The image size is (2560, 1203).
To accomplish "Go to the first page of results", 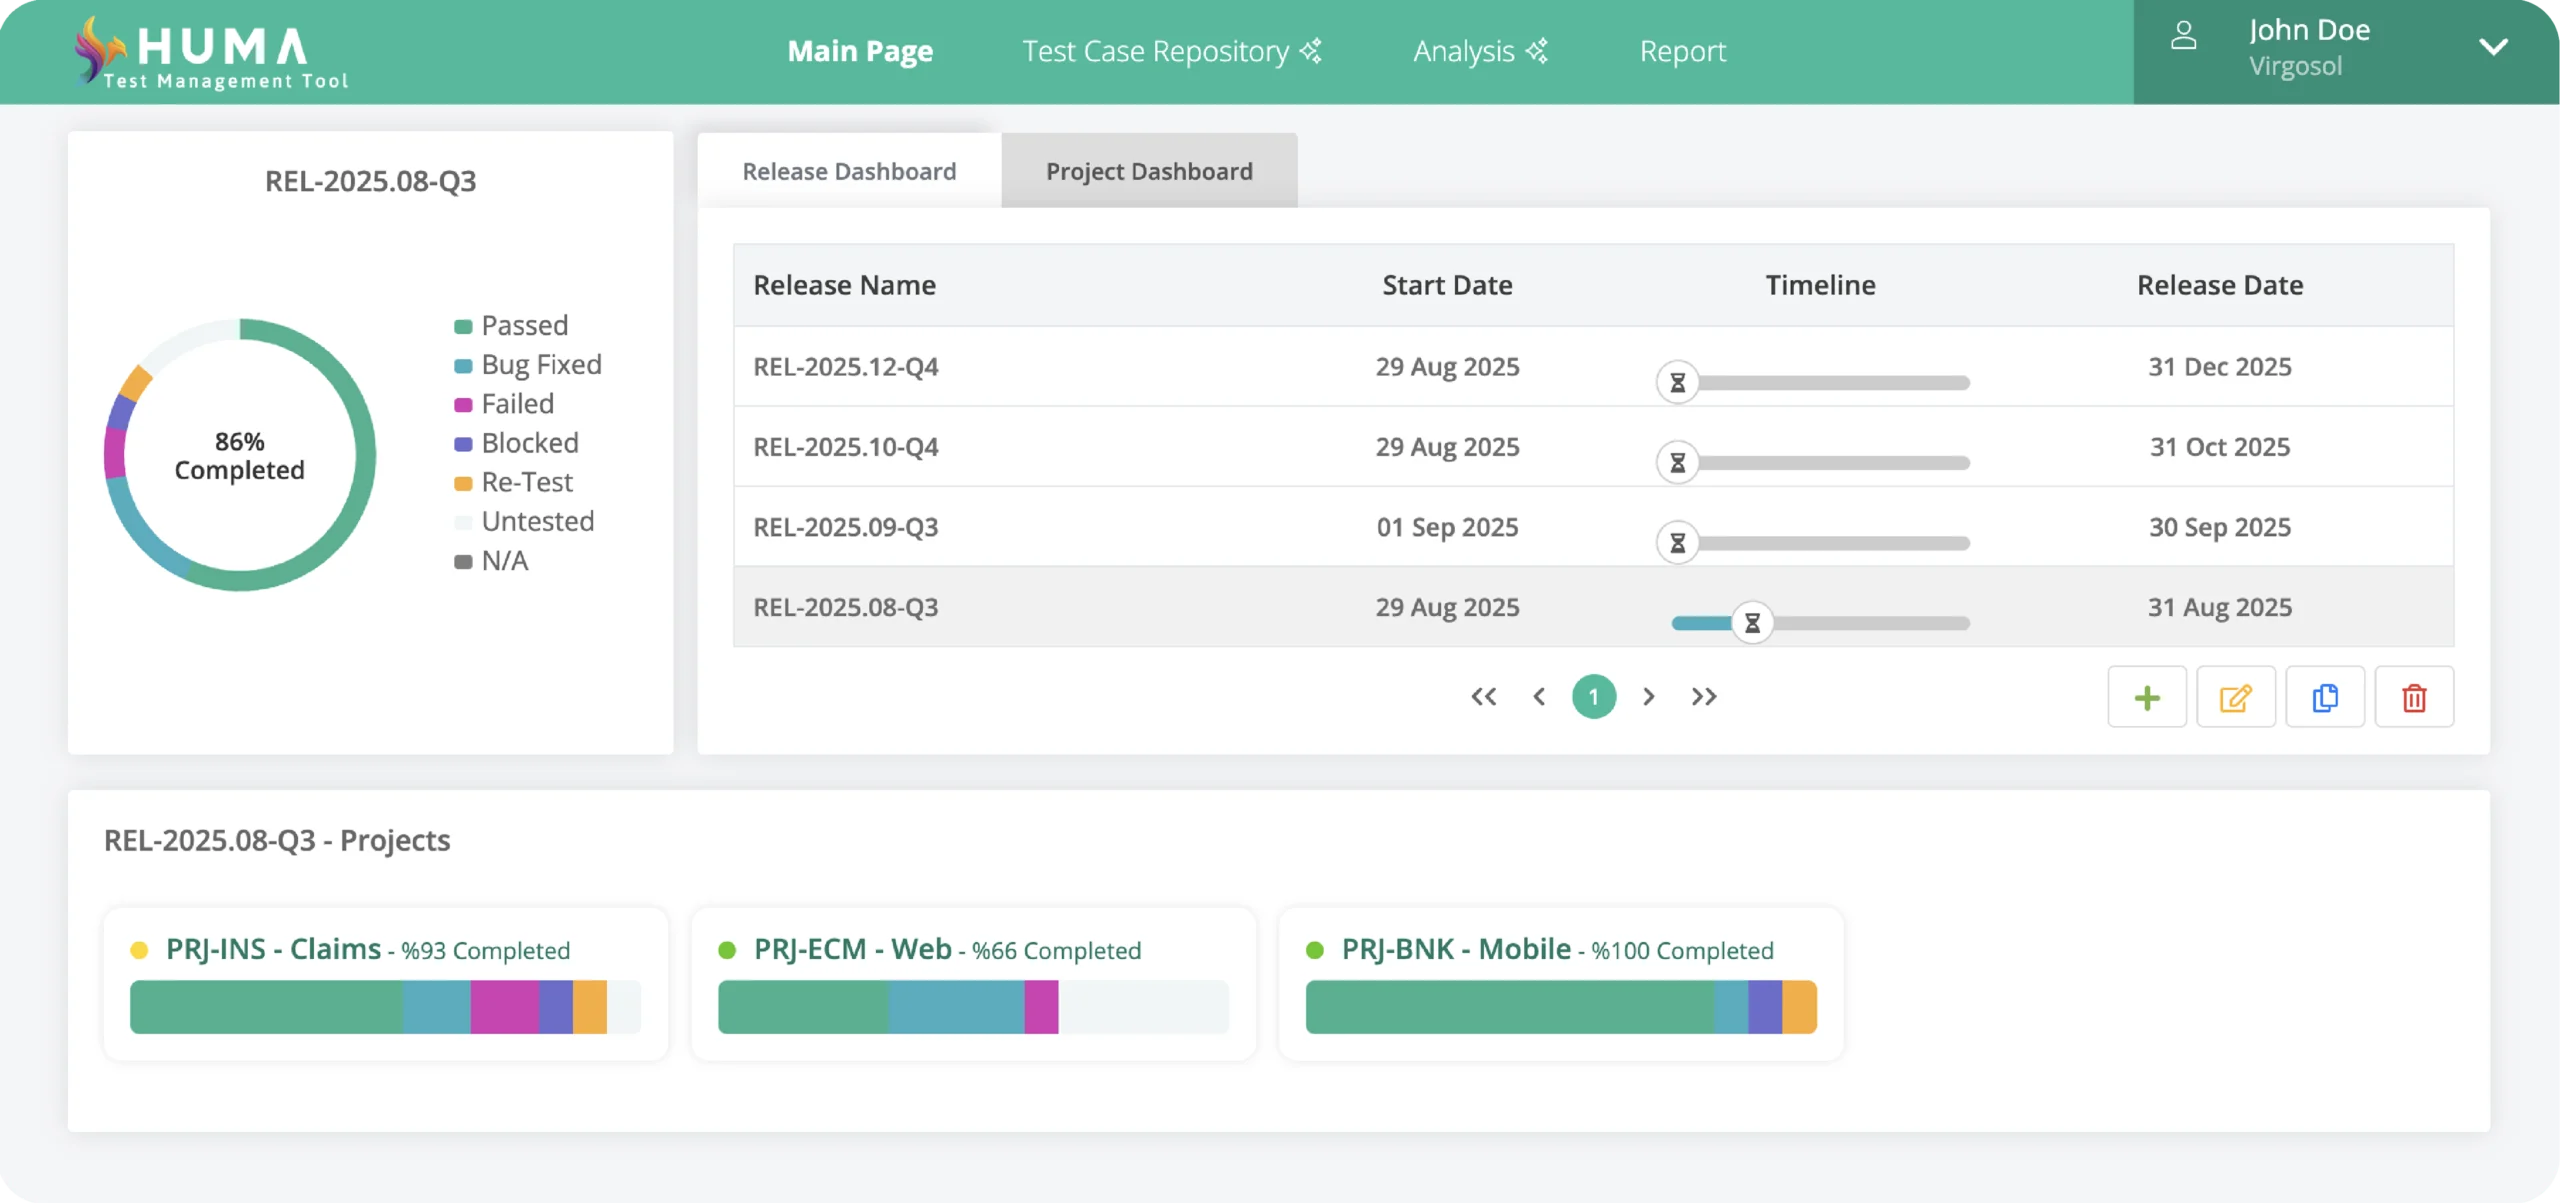I will click(x=1484, y=697).
